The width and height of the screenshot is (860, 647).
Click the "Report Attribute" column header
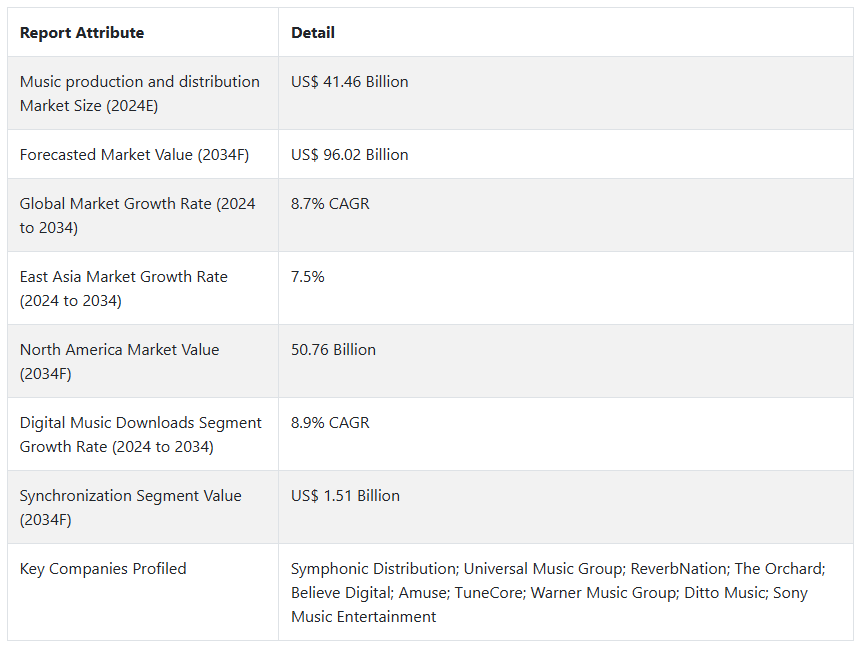(82, 33)
